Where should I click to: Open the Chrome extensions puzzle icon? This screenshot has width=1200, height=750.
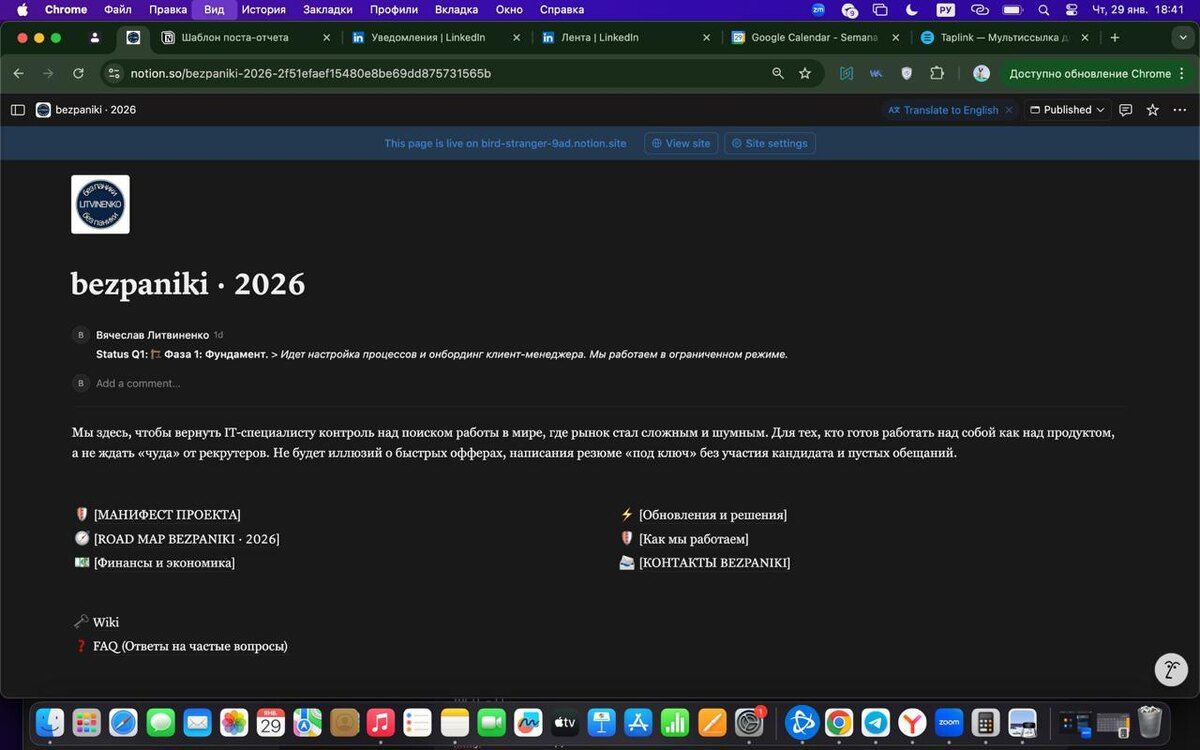pyautogui.click(x=936, y=73)
